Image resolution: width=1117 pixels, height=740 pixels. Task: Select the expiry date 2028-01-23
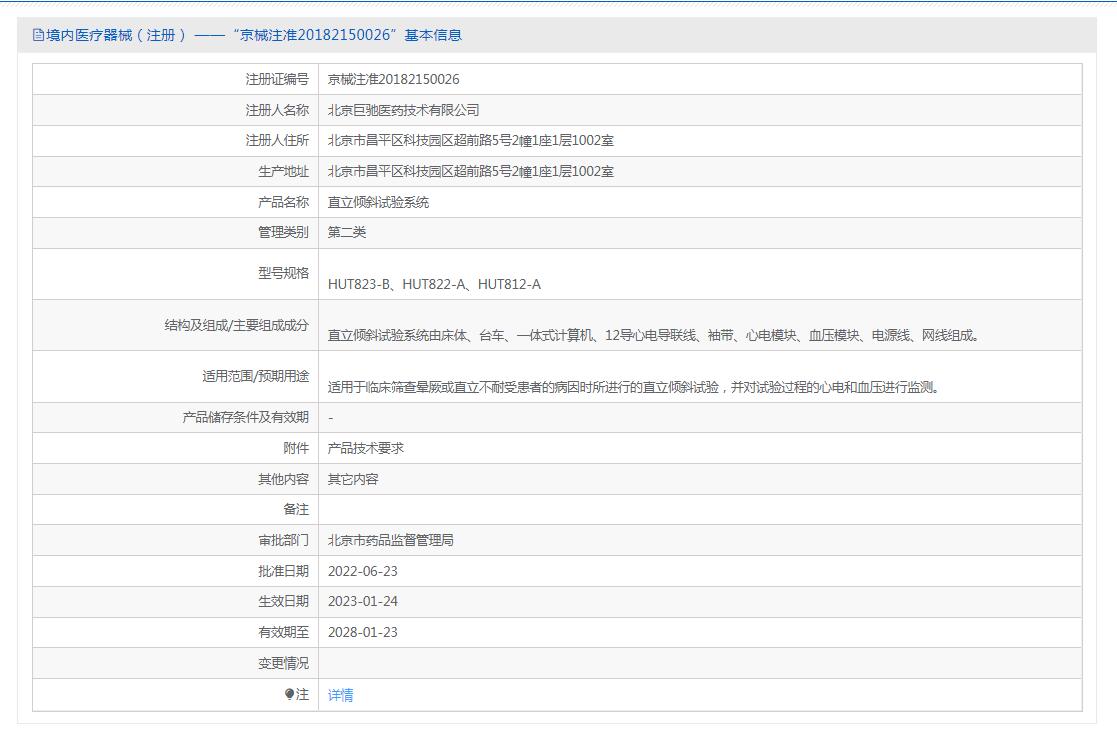point(362,632)
